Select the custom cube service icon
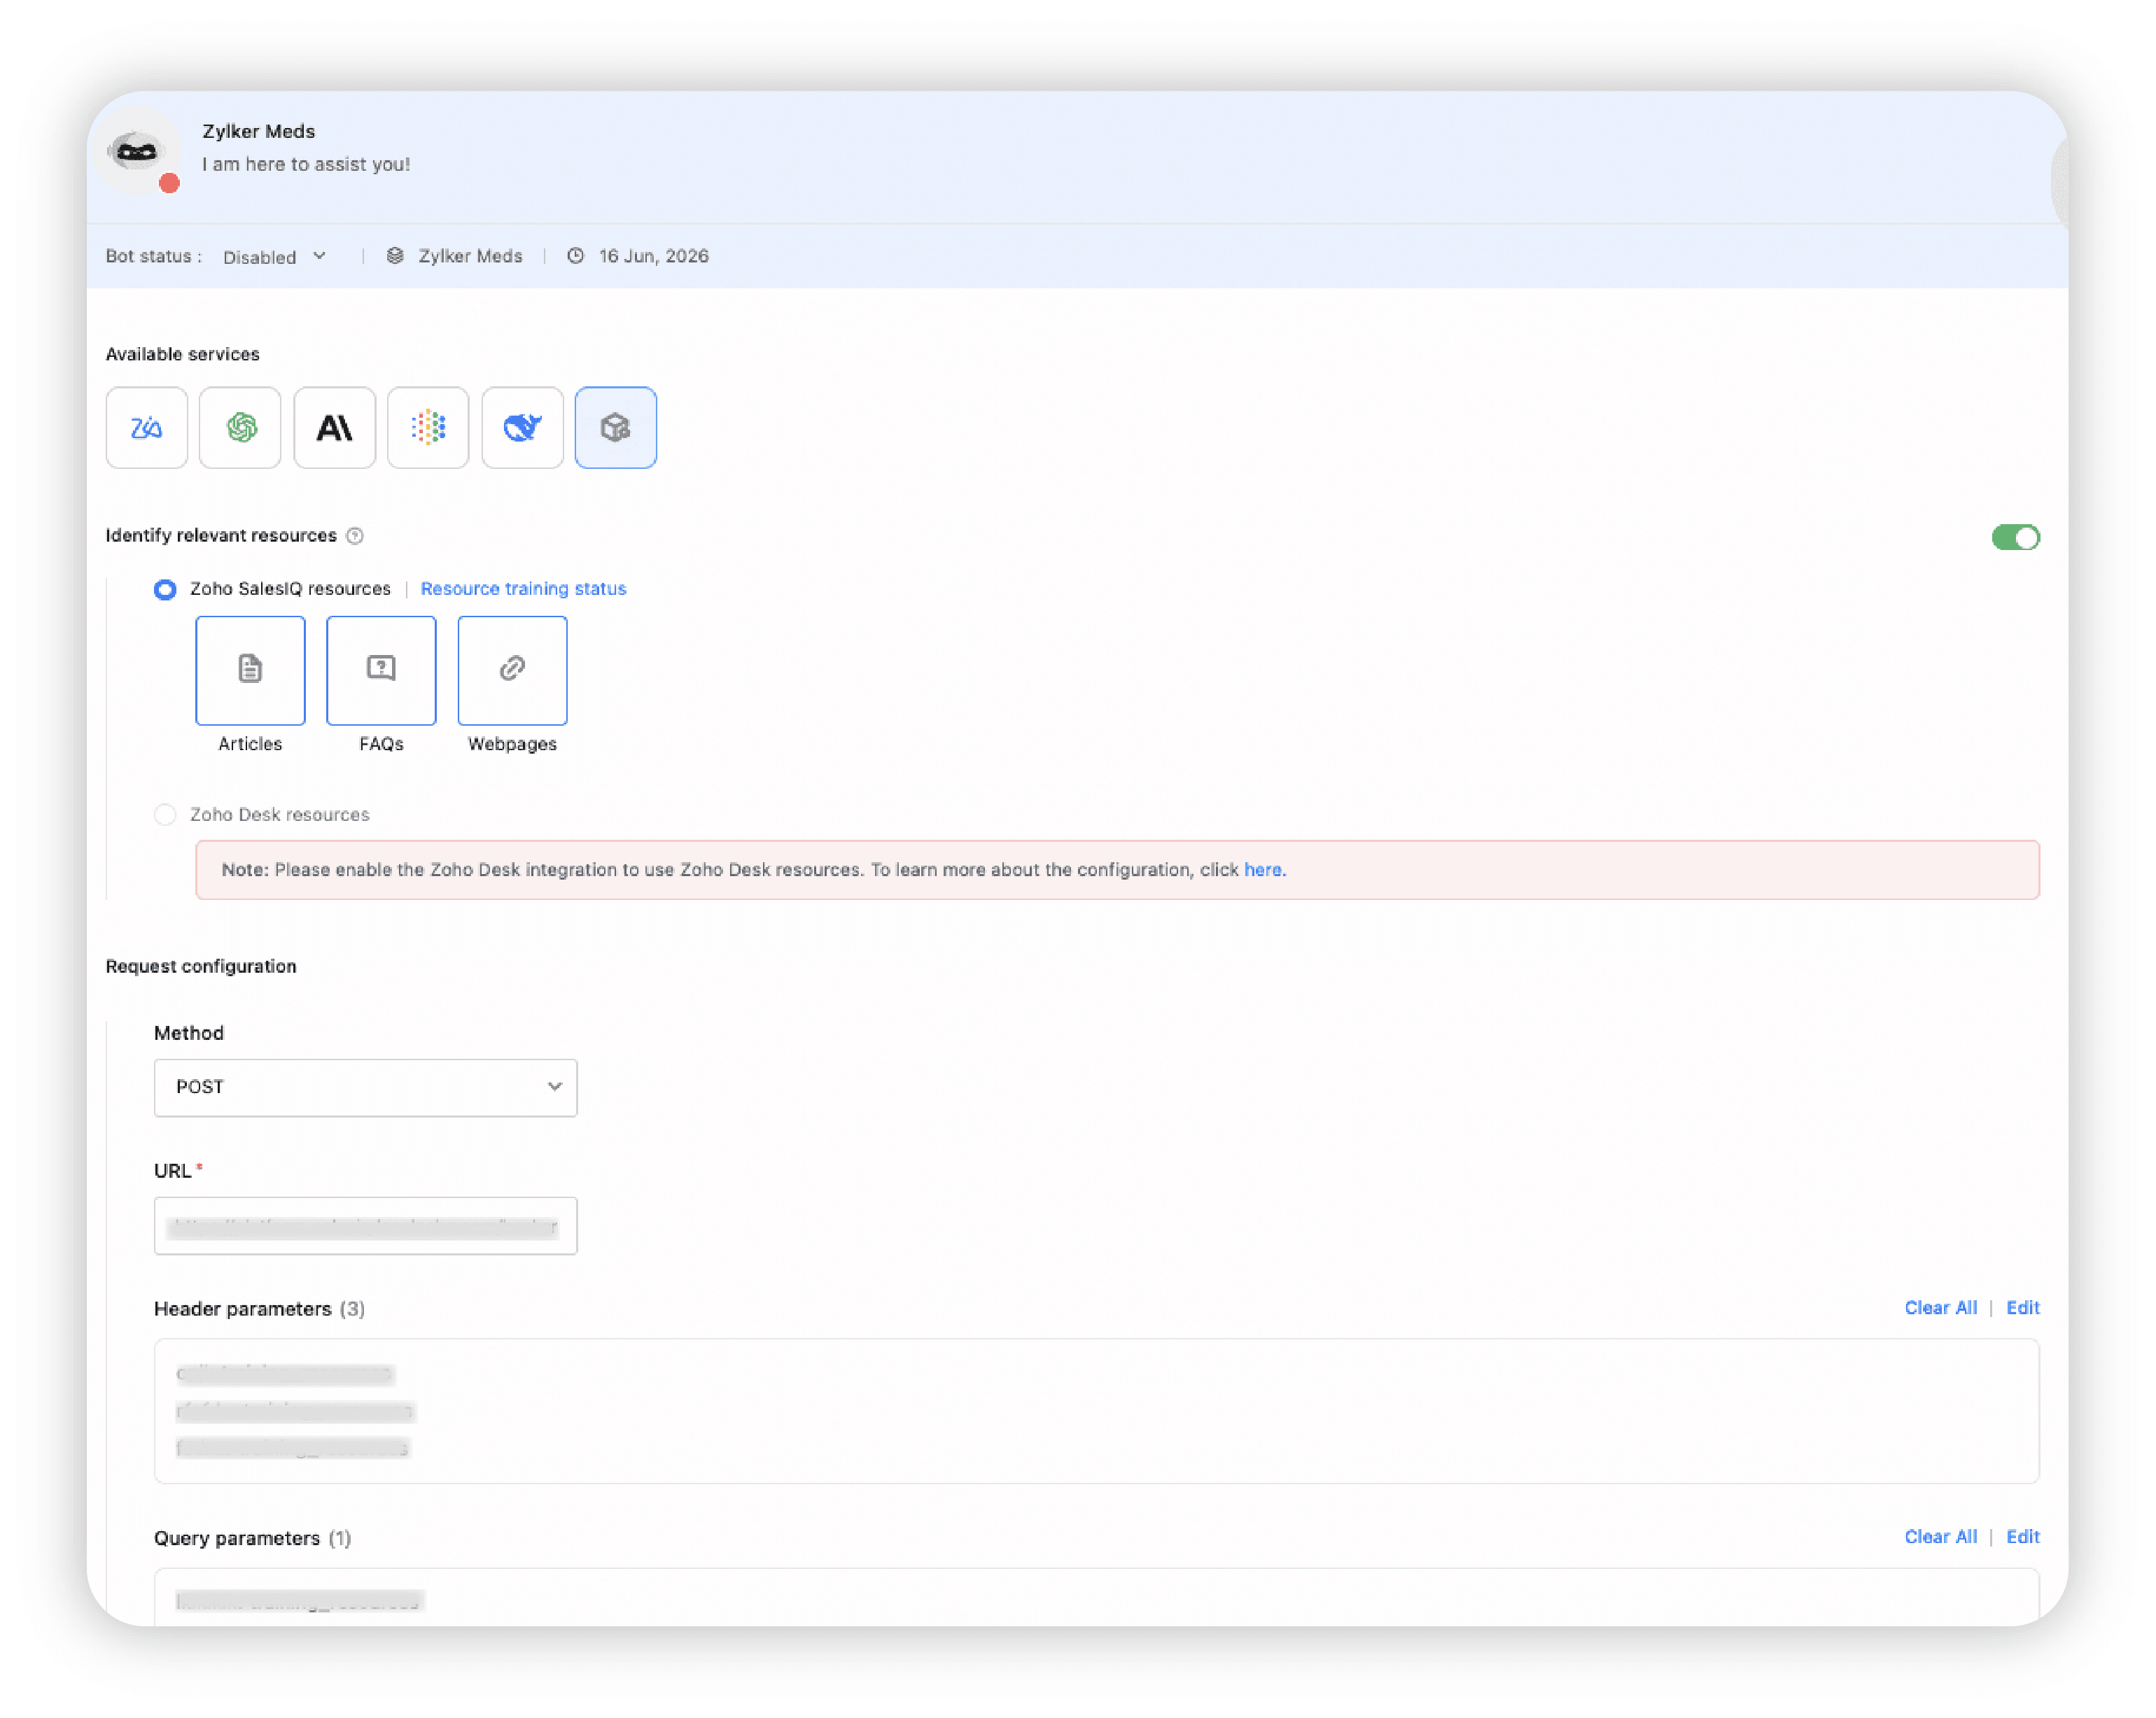Image resolution: width=2156 pixels, height=1718 pixels. tap(616, 428)
